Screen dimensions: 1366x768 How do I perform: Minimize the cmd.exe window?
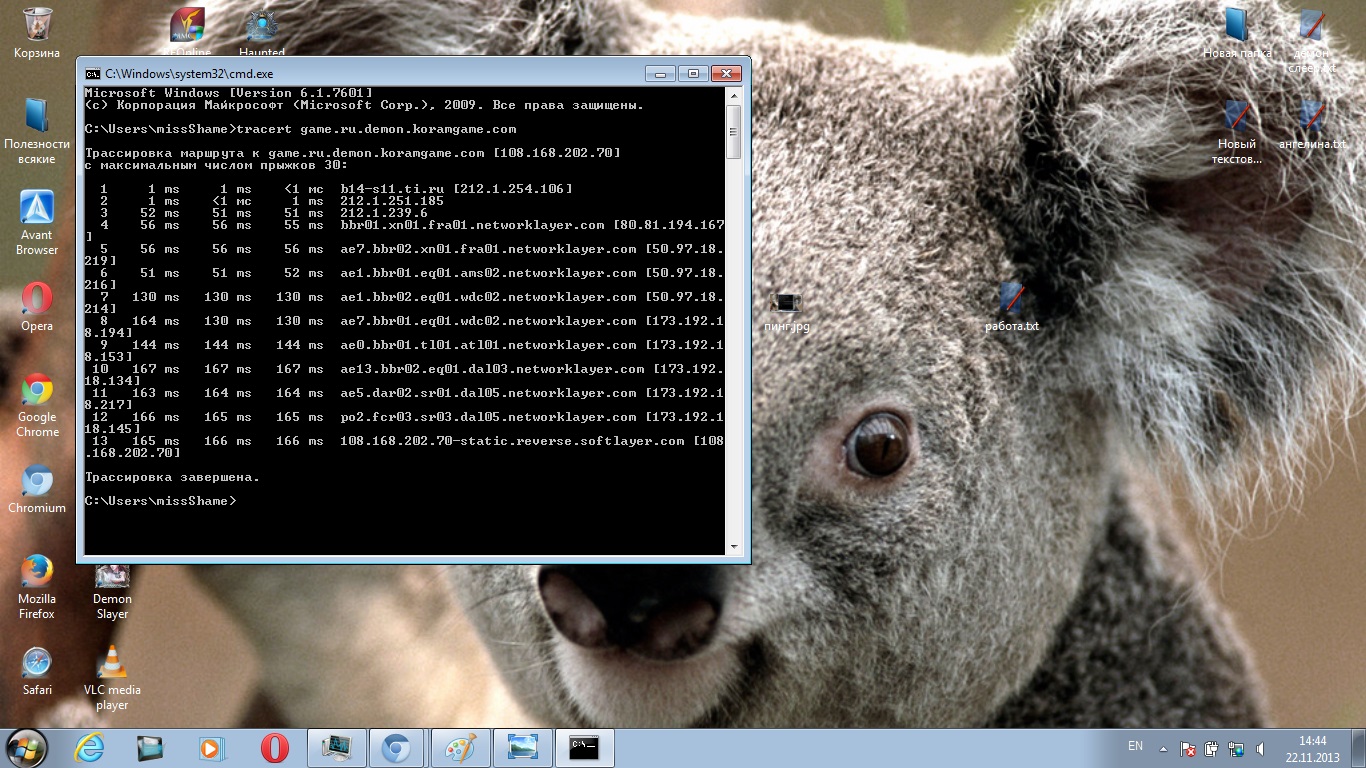click(x=660, y=73)
